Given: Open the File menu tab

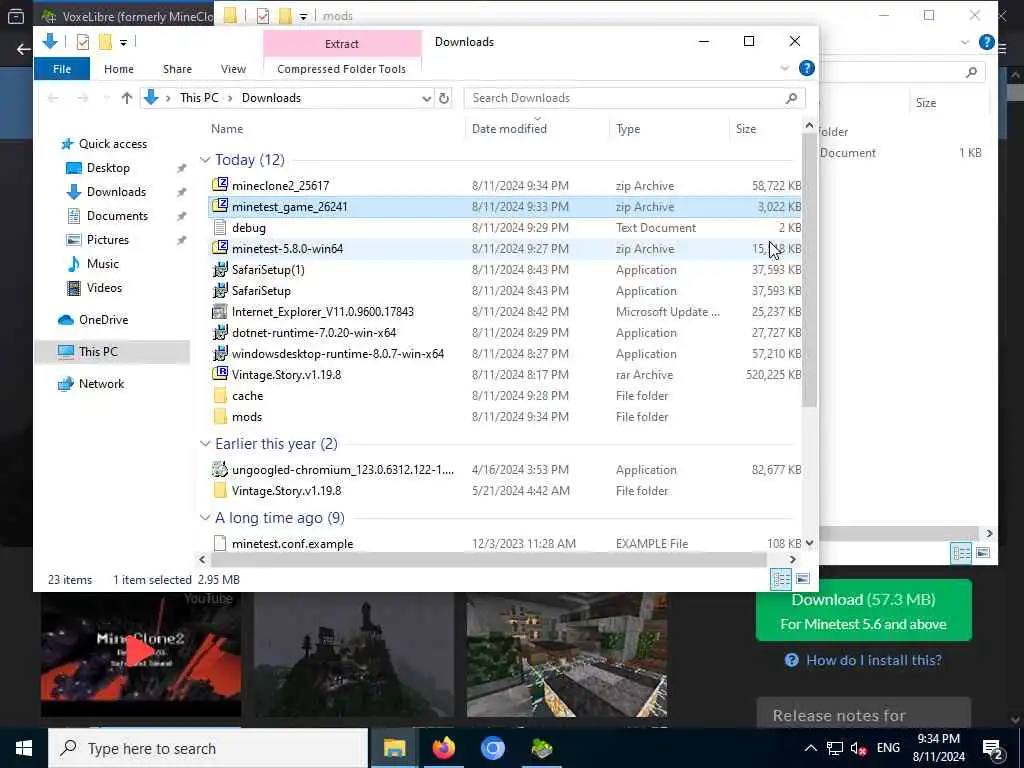Looking at the screenshot, I should [62, 69].
